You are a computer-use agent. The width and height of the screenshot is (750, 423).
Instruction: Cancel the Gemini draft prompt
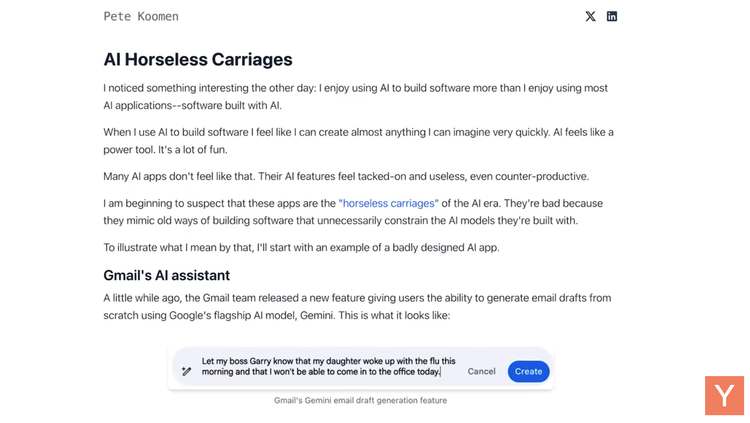pos(481,371)
